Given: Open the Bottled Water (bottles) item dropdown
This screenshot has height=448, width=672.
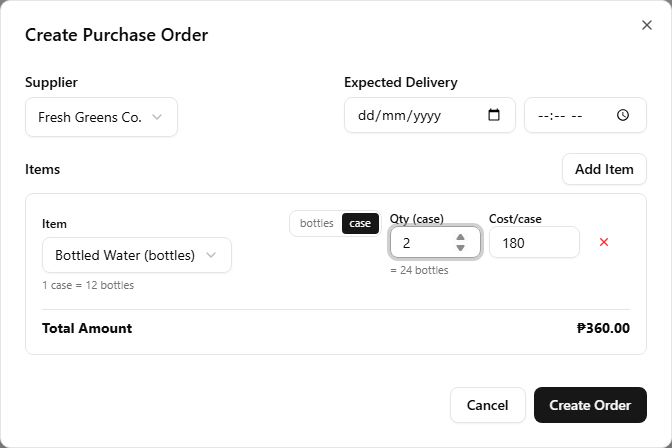Looking at the screenshot, I should 137,255.
